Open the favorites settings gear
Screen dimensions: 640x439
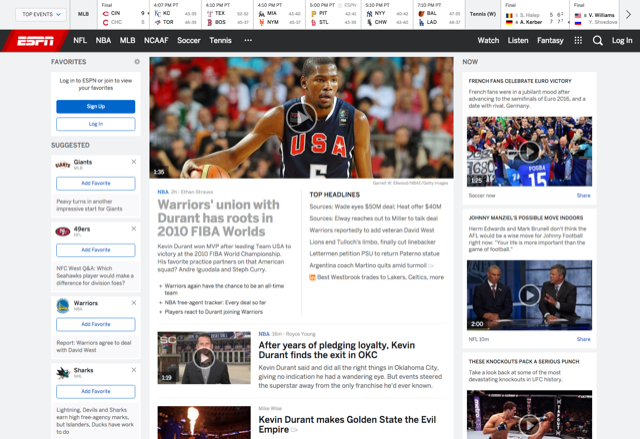point(137,62)
